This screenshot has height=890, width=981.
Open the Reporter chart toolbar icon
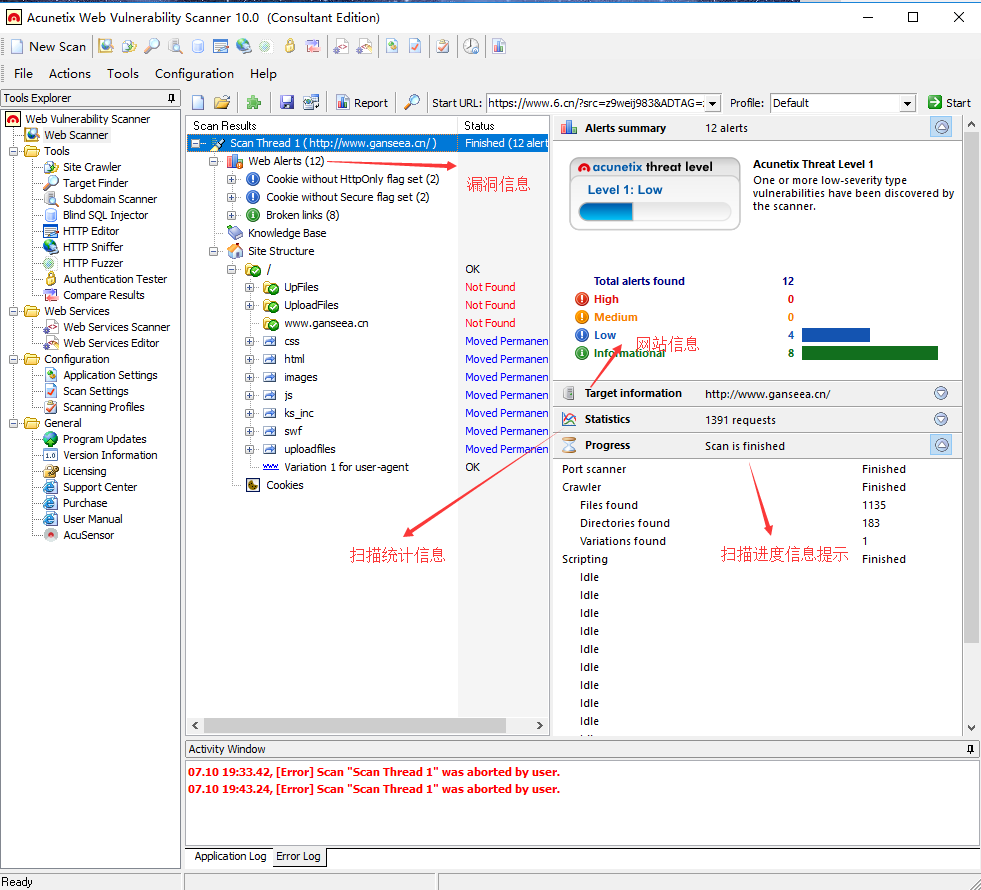[x=499, y=46]
